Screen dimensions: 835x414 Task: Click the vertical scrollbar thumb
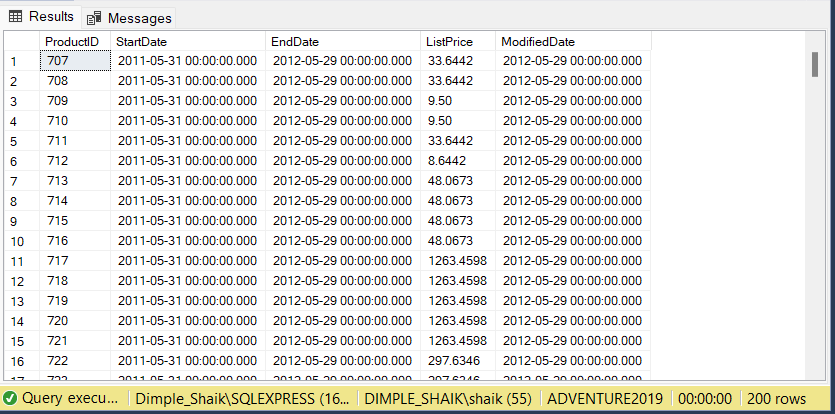(815, 63)
